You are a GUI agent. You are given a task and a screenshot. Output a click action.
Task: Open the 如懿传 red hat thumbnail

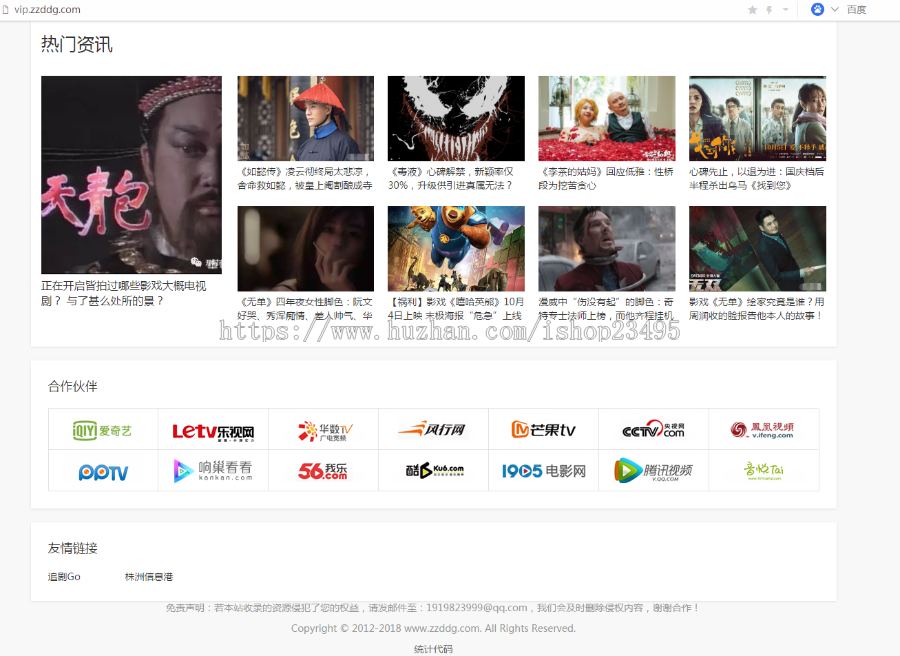click(305, 118)
